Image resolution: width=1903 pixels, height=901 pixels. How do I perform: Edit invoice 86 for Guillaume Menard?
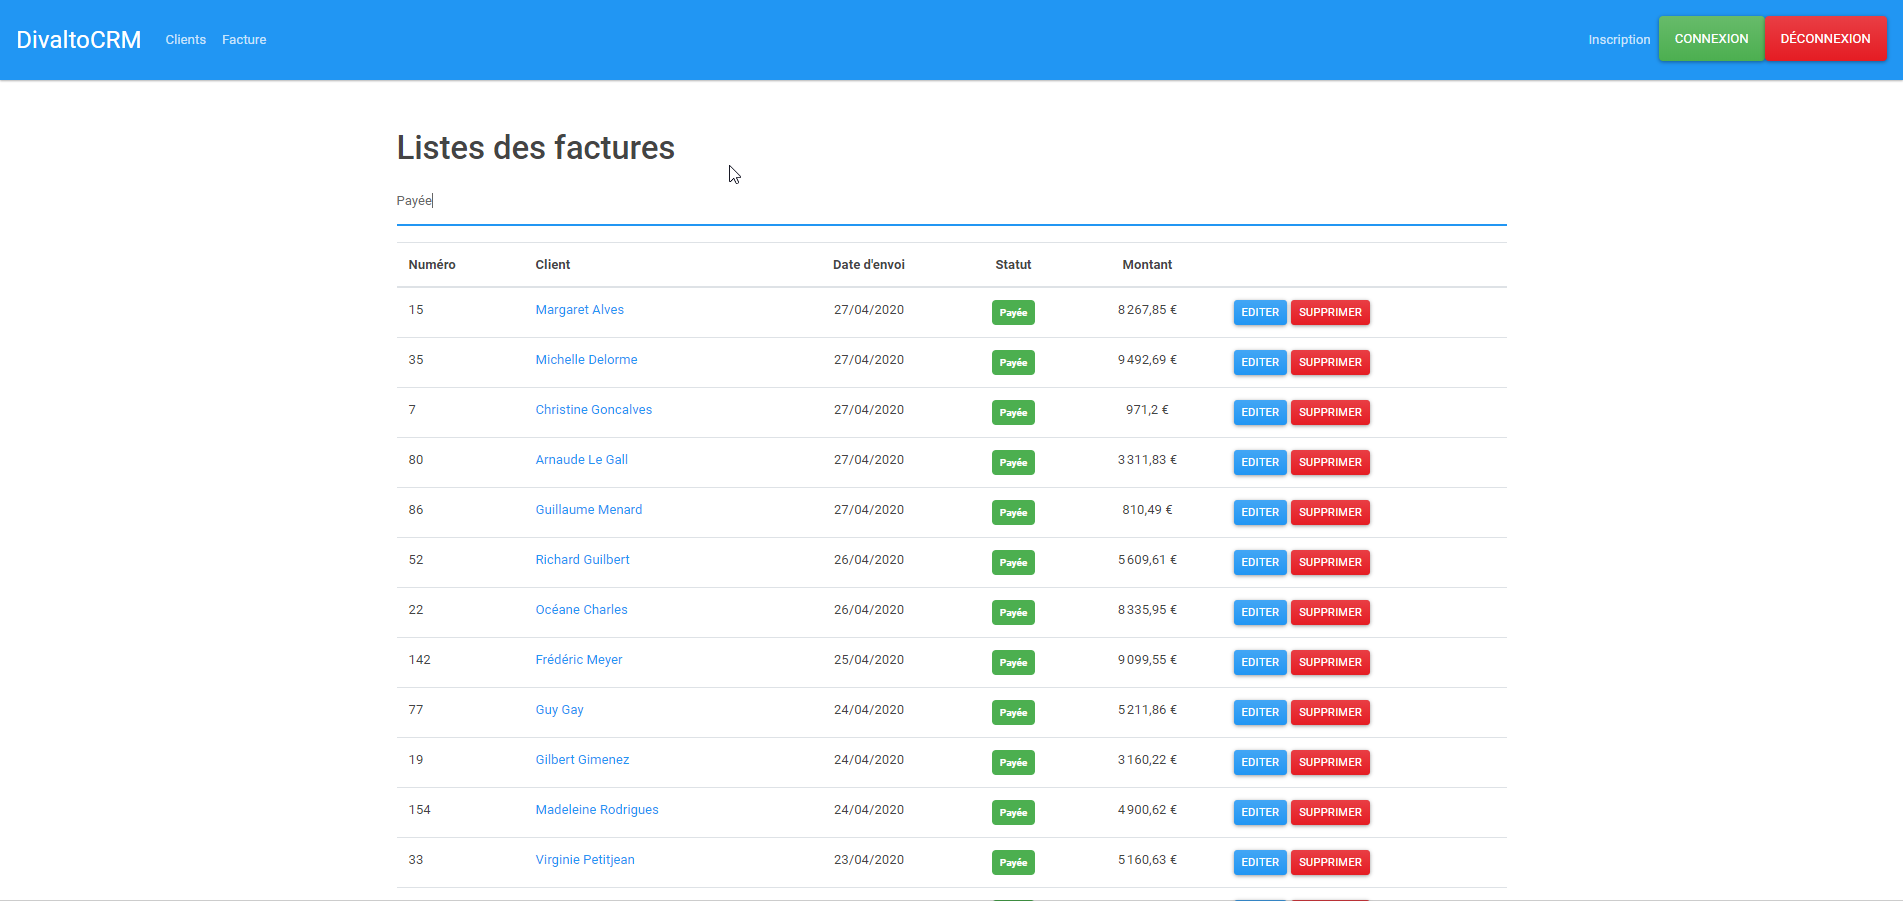(x=1260, y=512)
